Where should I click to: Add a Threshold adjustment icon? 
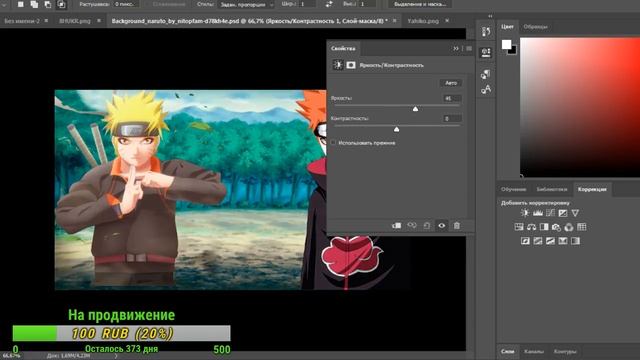click(x=550, y=241)
